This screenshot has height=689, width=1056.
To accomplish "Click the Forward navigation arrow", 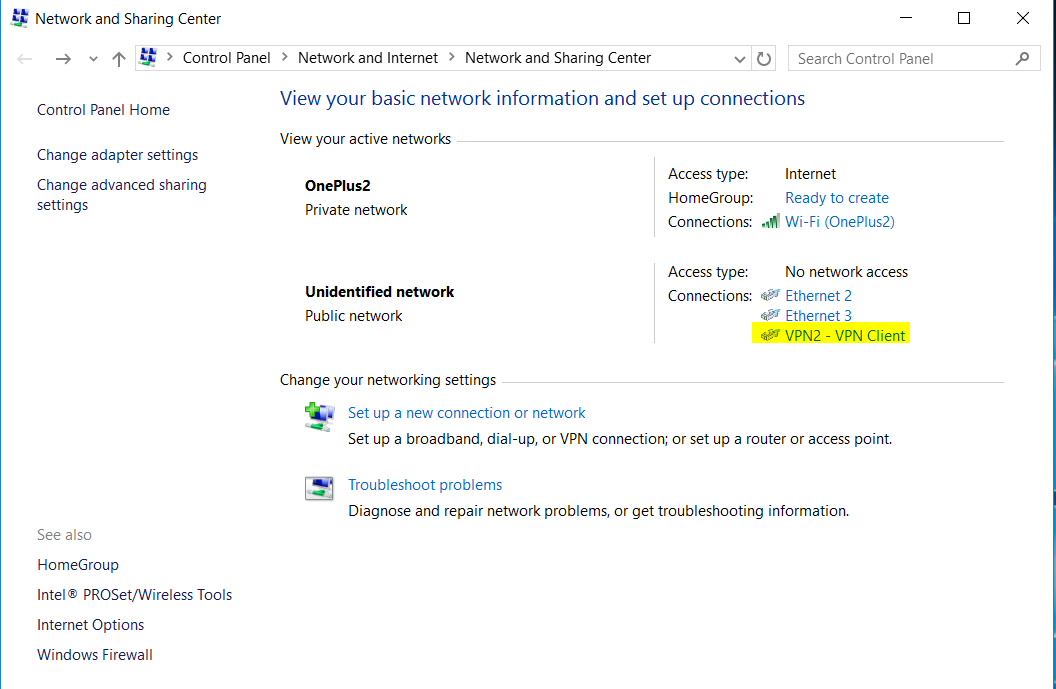I will coord(63,59).
